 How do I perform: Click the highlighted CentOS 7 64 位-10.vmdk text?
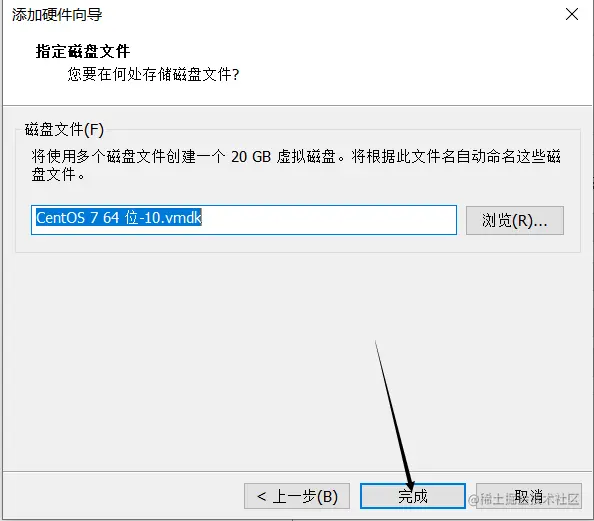(x=119, y=217)
